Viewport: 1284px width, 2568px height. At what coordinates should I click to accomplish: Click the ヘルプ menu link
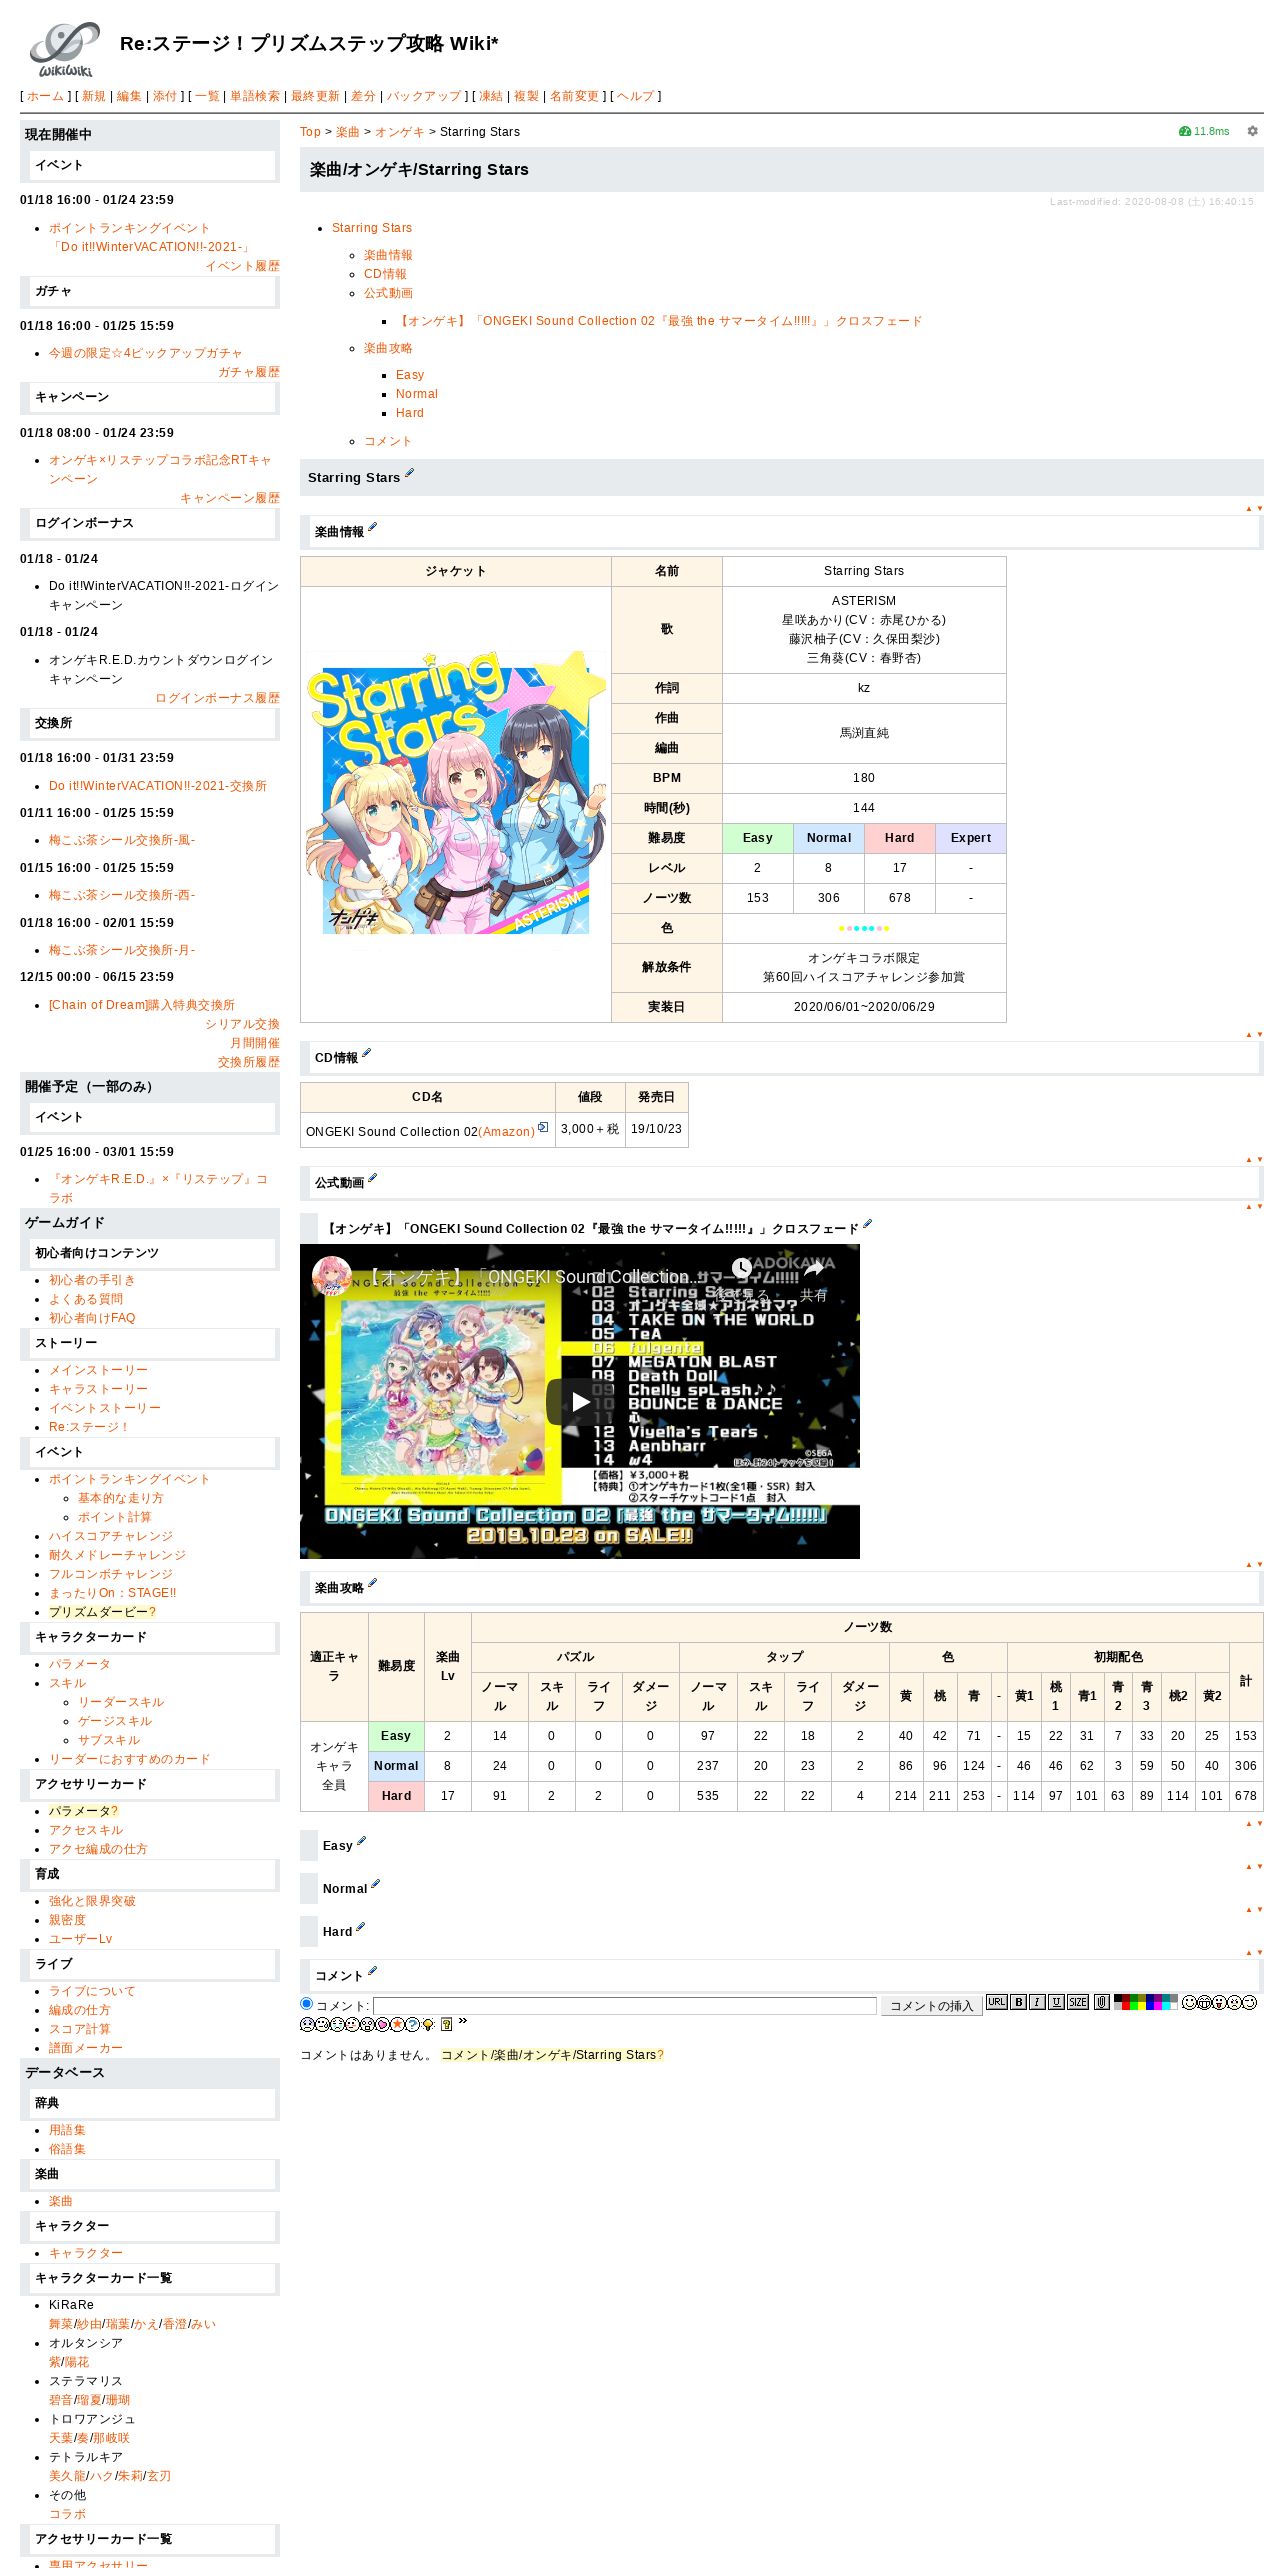tap(635, 96)
